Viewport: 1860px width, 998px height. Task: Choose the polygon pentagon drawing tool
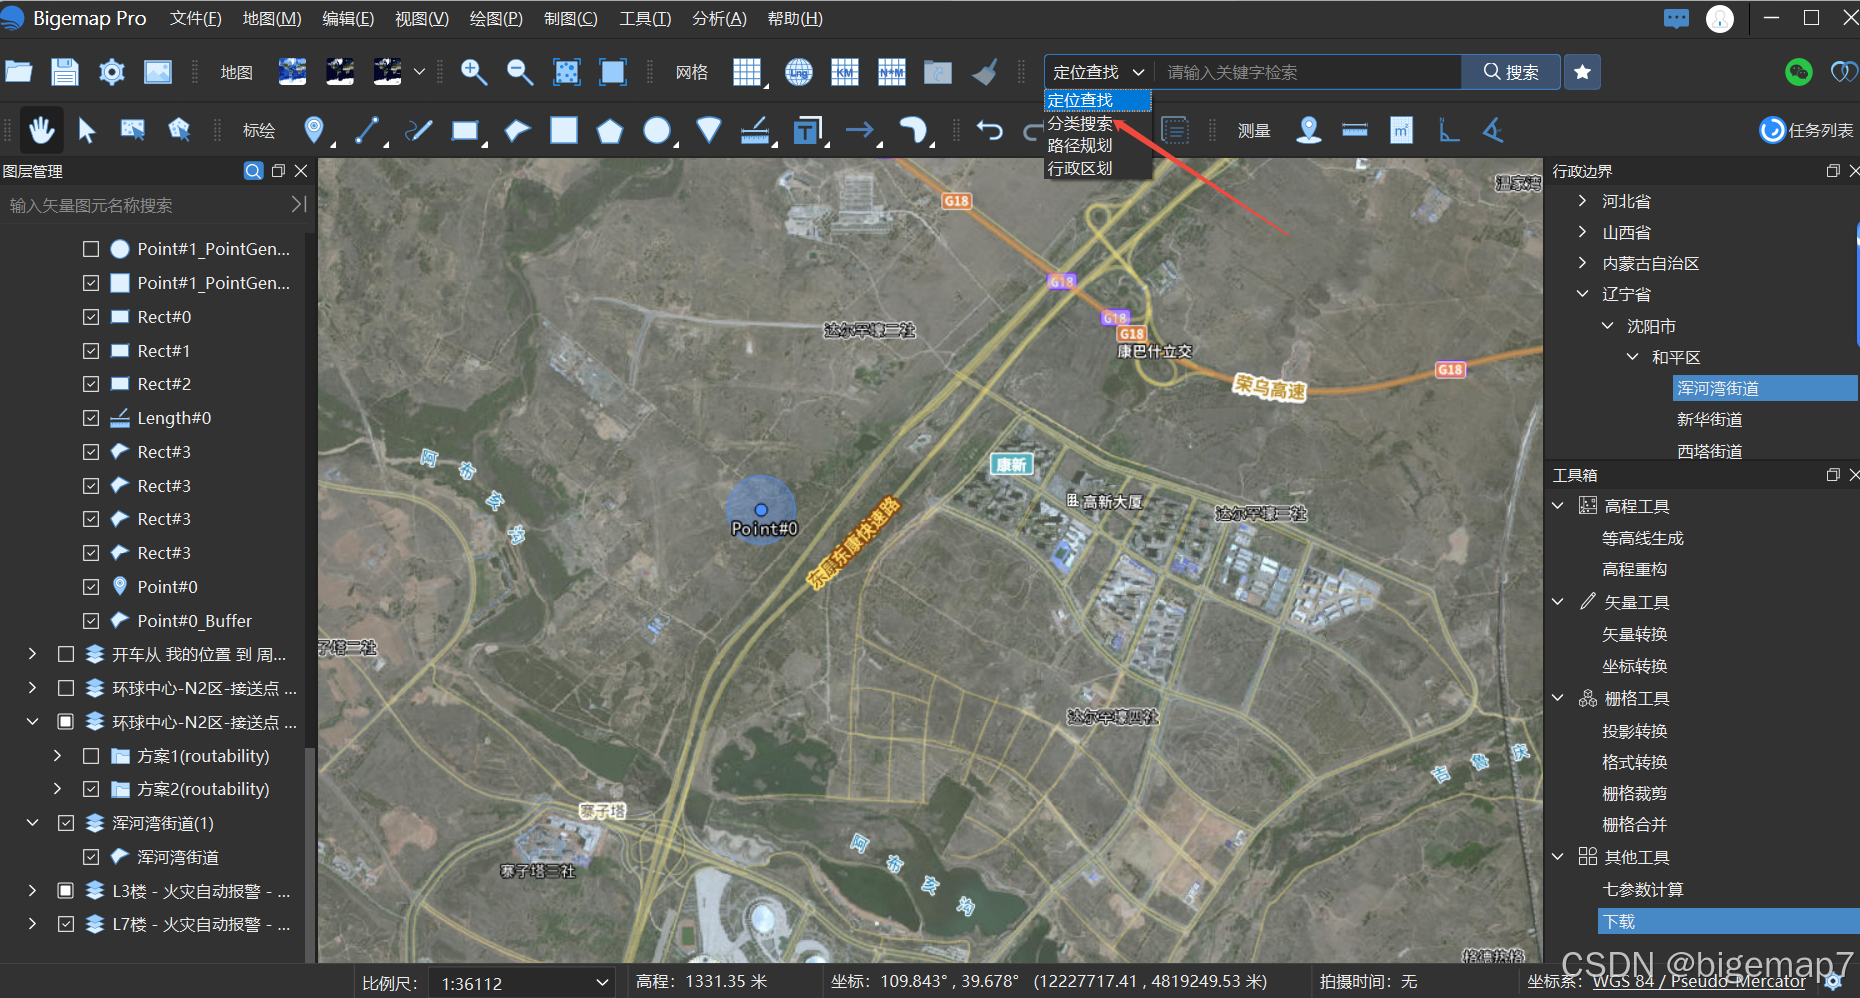610,131
